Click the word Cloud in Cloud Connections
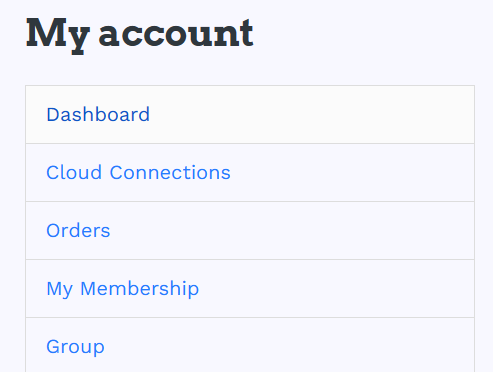 (x=74, y=173)
